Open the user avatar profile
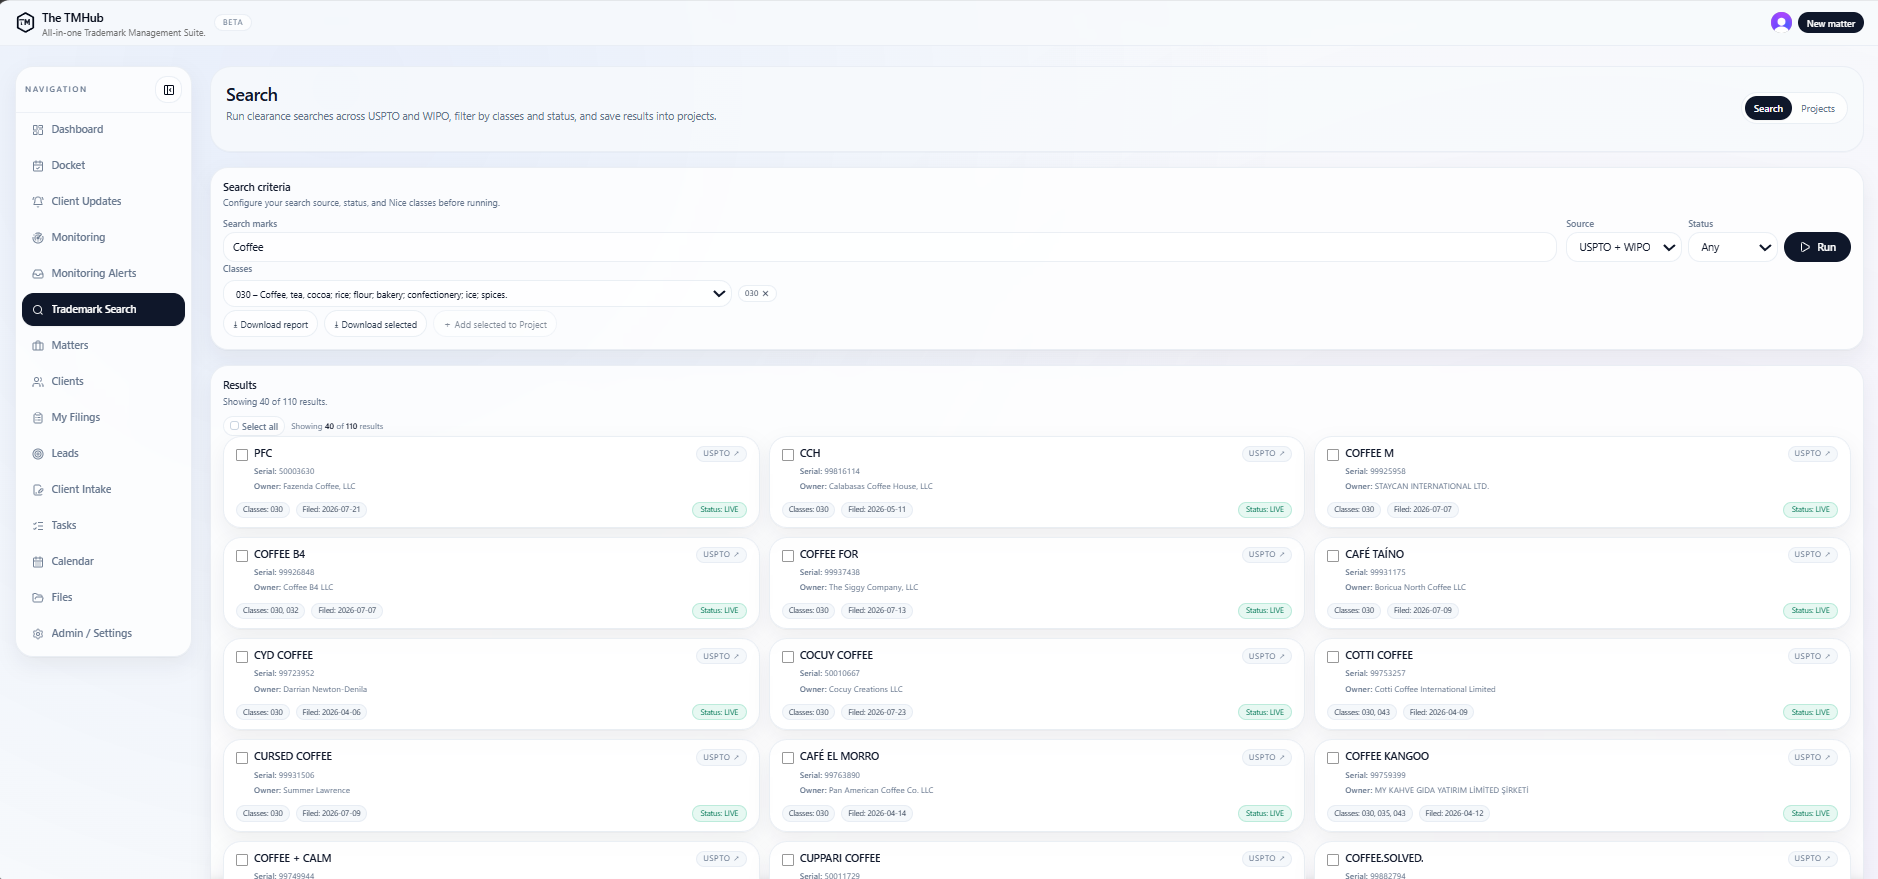 coord(1781,22)
